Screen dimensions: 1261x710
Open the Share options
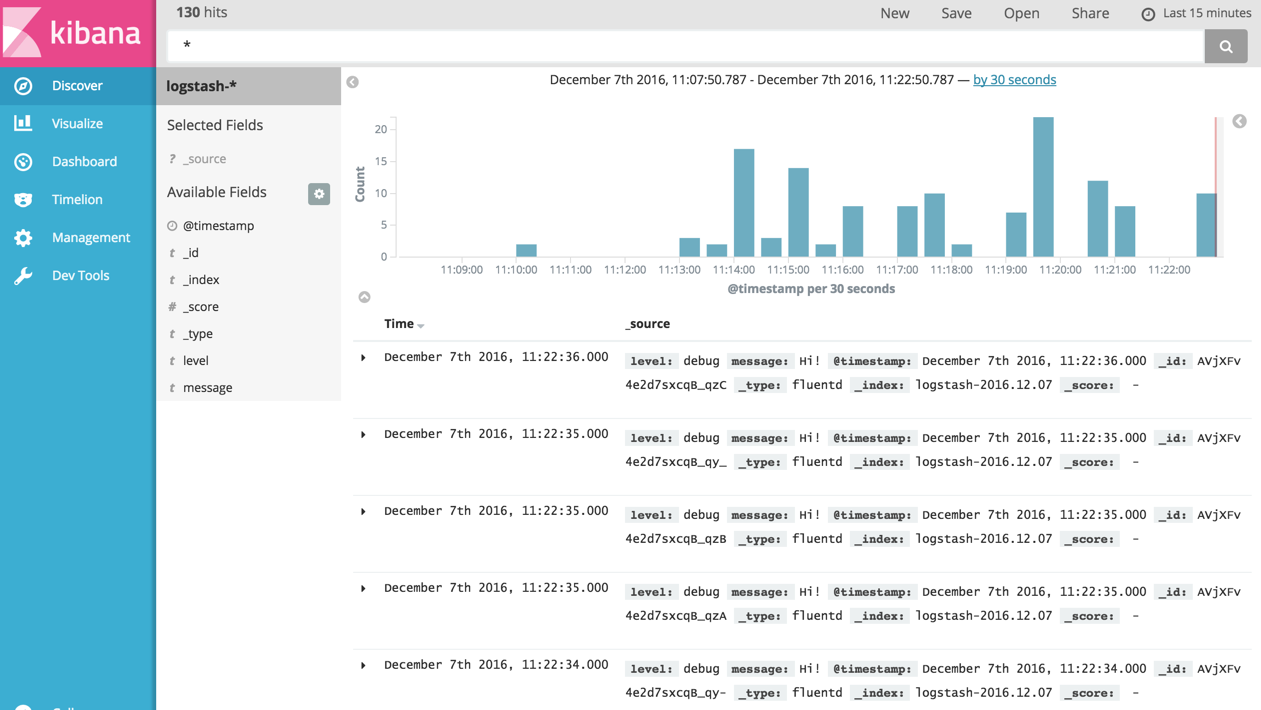(1090, 13)
